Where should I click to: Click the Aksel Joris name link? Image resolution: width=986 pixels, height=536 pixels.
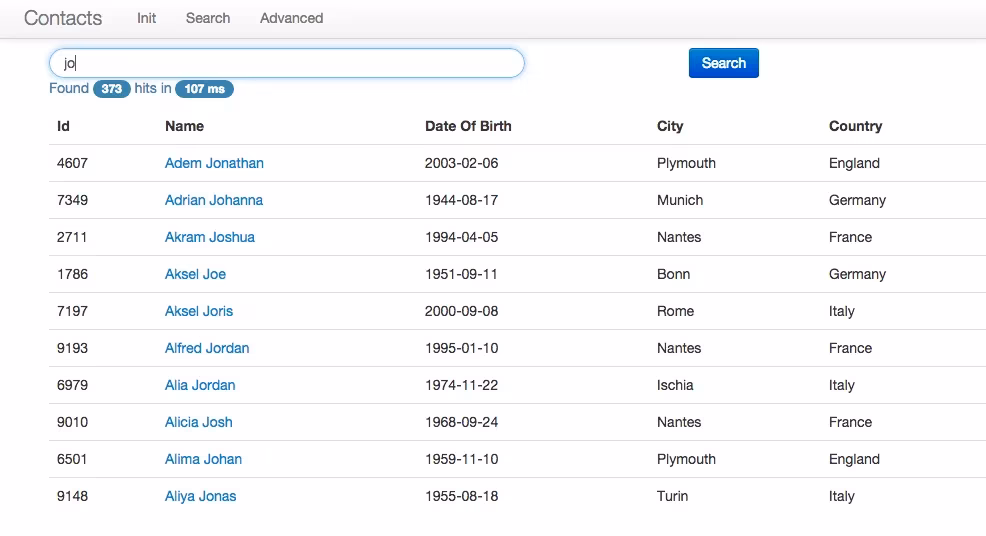(x=199, y=311)
